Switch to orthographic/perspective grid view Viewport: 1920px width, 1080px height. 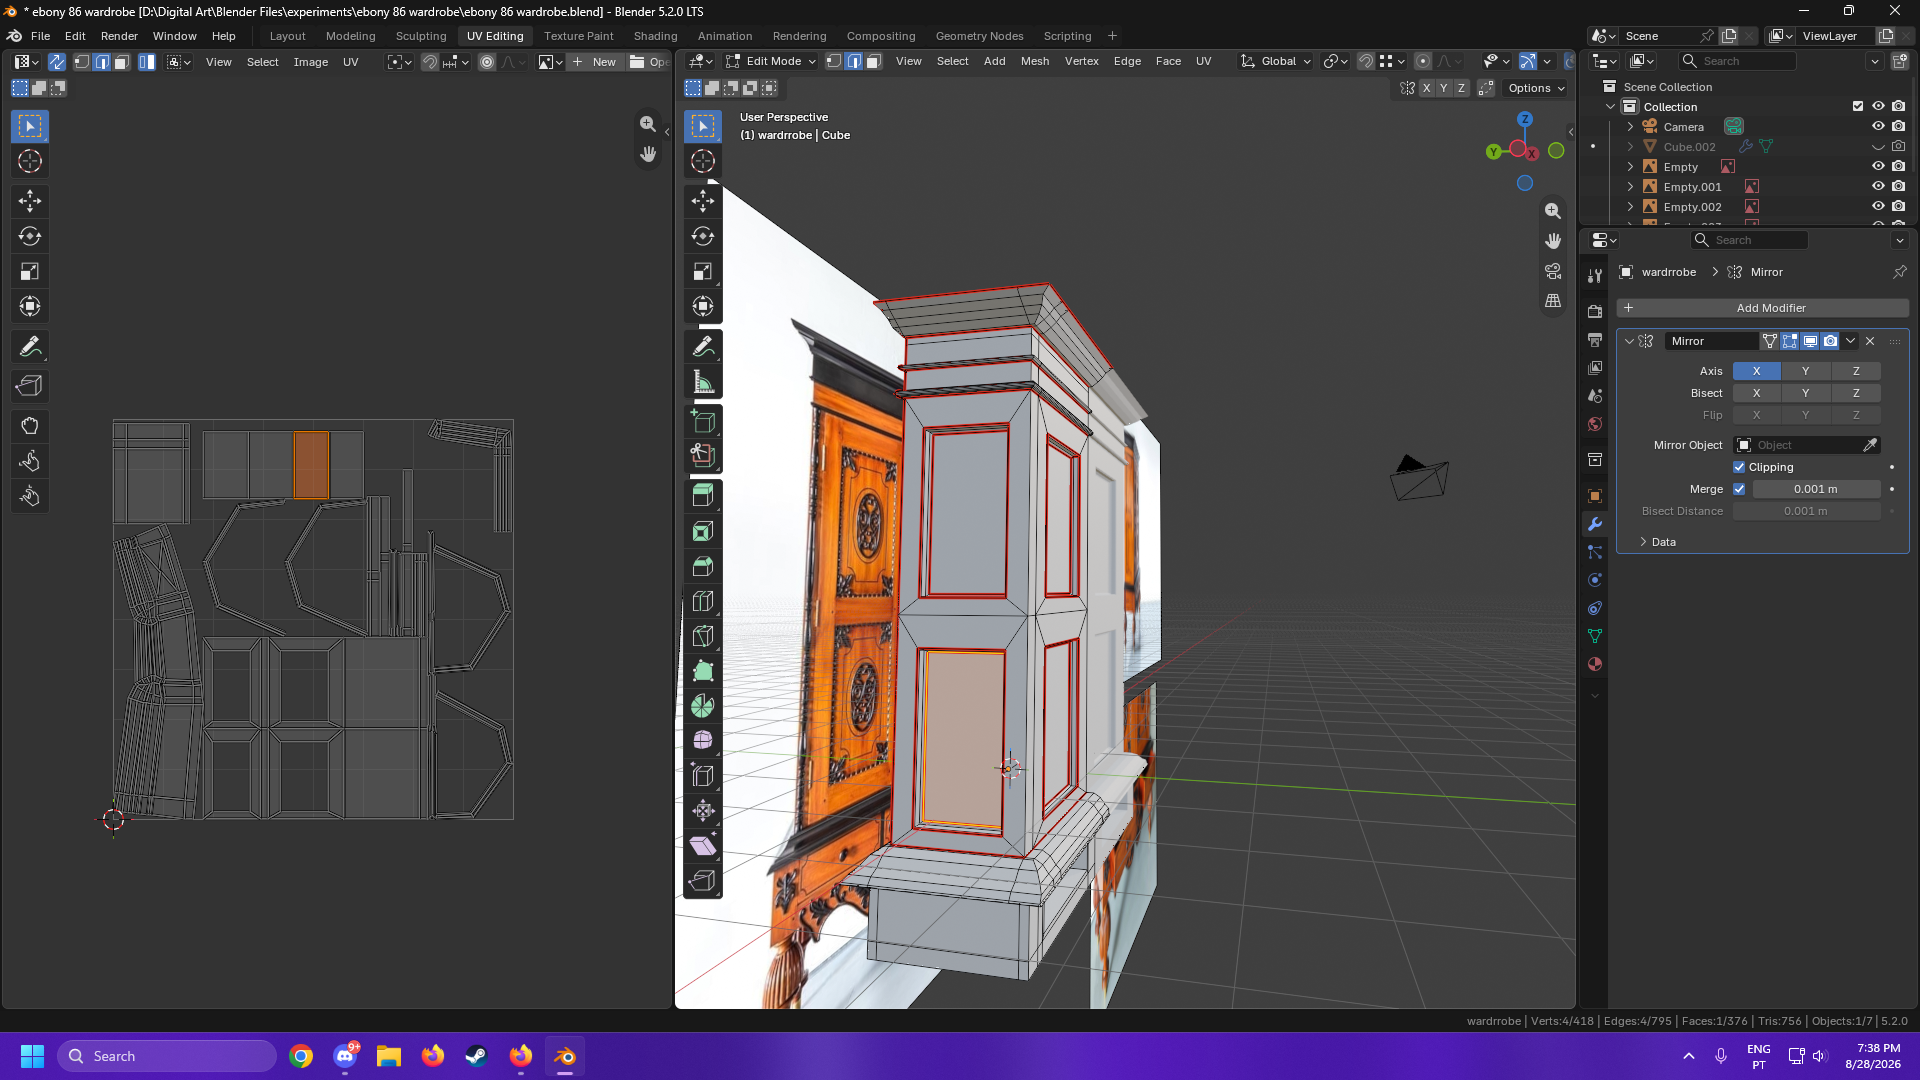click(x=1553, y=300)
